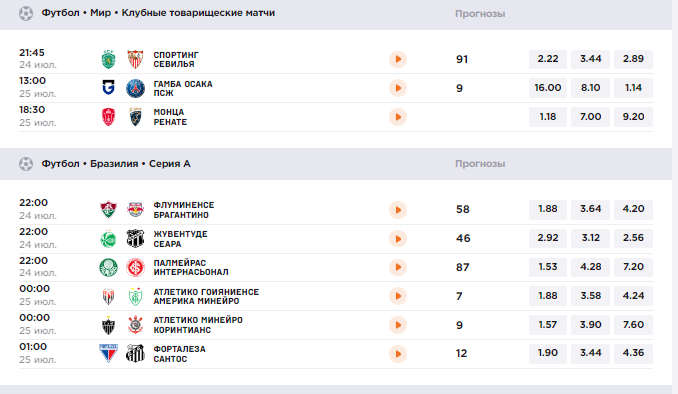The image size is (678, 394).
Task: Click Santos club logo
Action: click(135, 354)
